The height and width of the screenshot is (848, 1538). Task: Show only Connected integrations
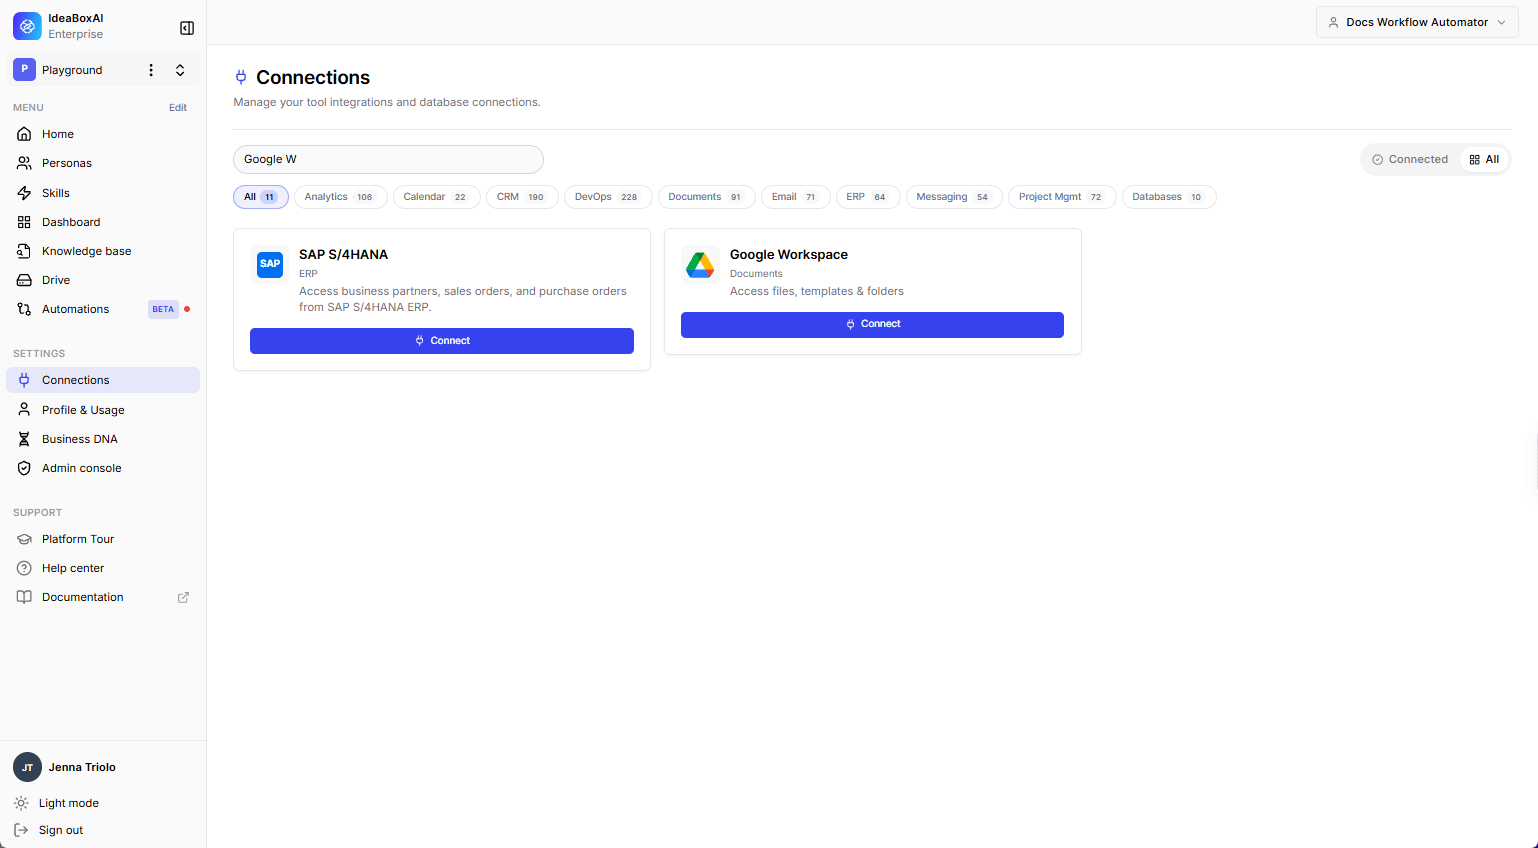[1410, 159]
